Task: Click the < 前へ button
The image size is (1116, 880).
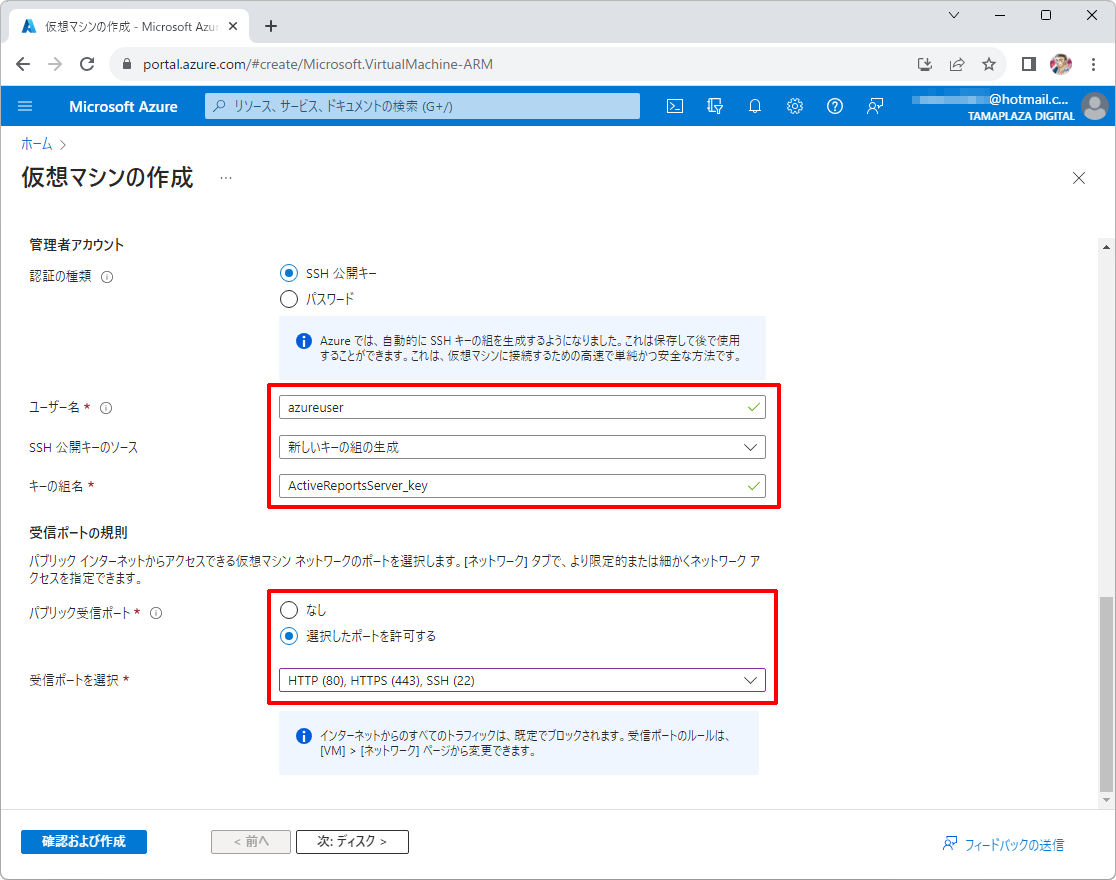Action: [x=251, y=842]
